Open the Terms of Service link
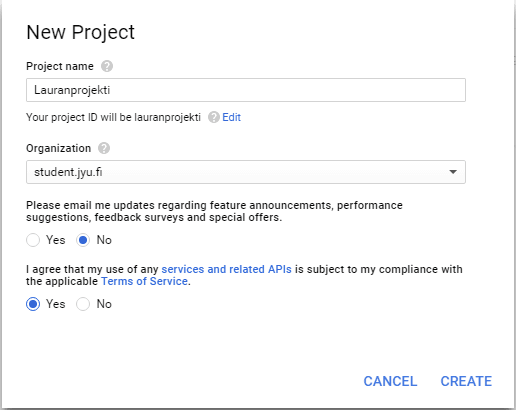Viewport: 516px width, 410px height. 144,281
